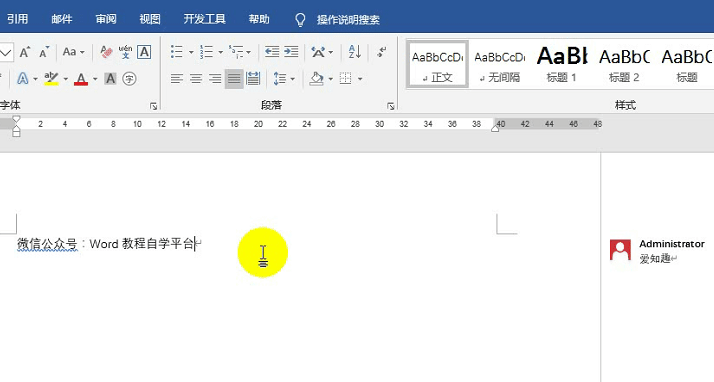Open shading color dropdown arrow

point(330,79)
